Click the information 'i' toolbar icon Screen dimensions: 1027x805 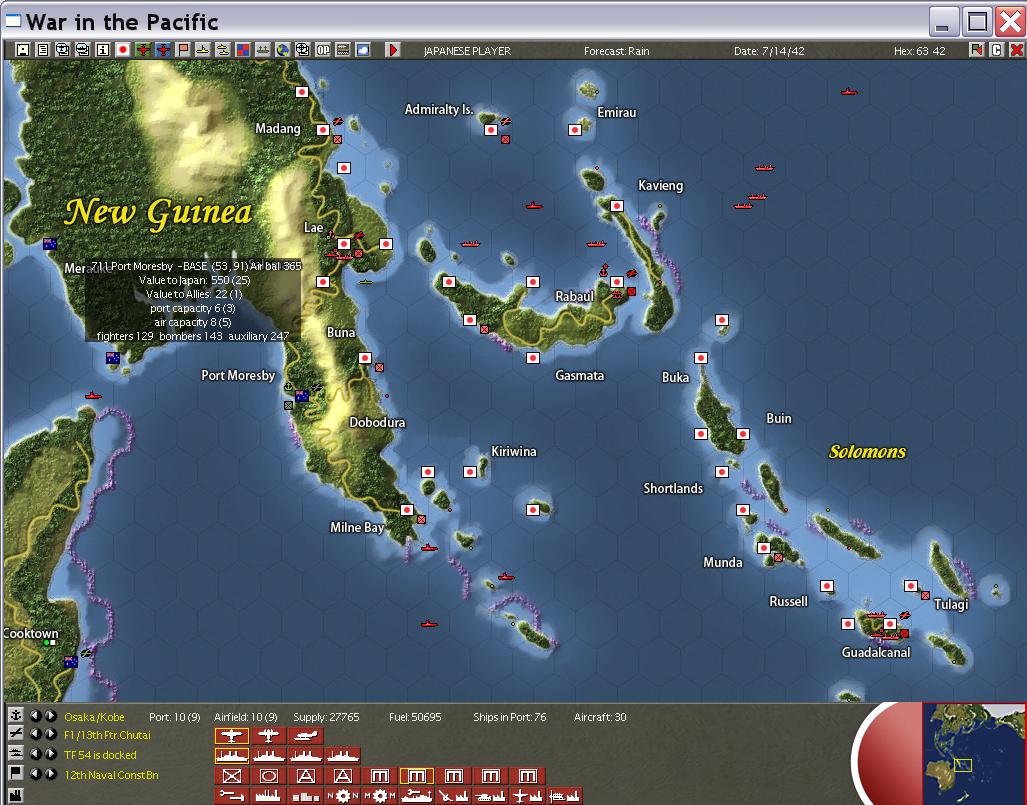pos(103,50)
